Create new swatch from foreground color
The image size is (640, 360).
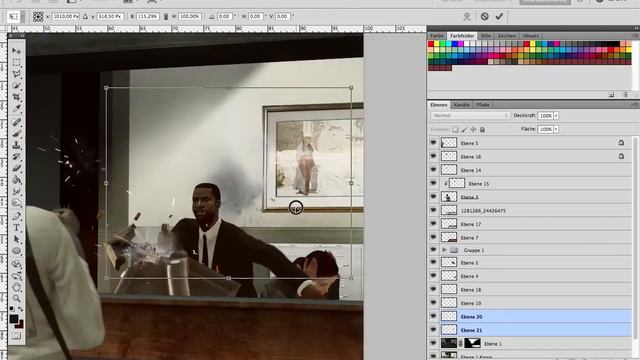pos(611,95)
